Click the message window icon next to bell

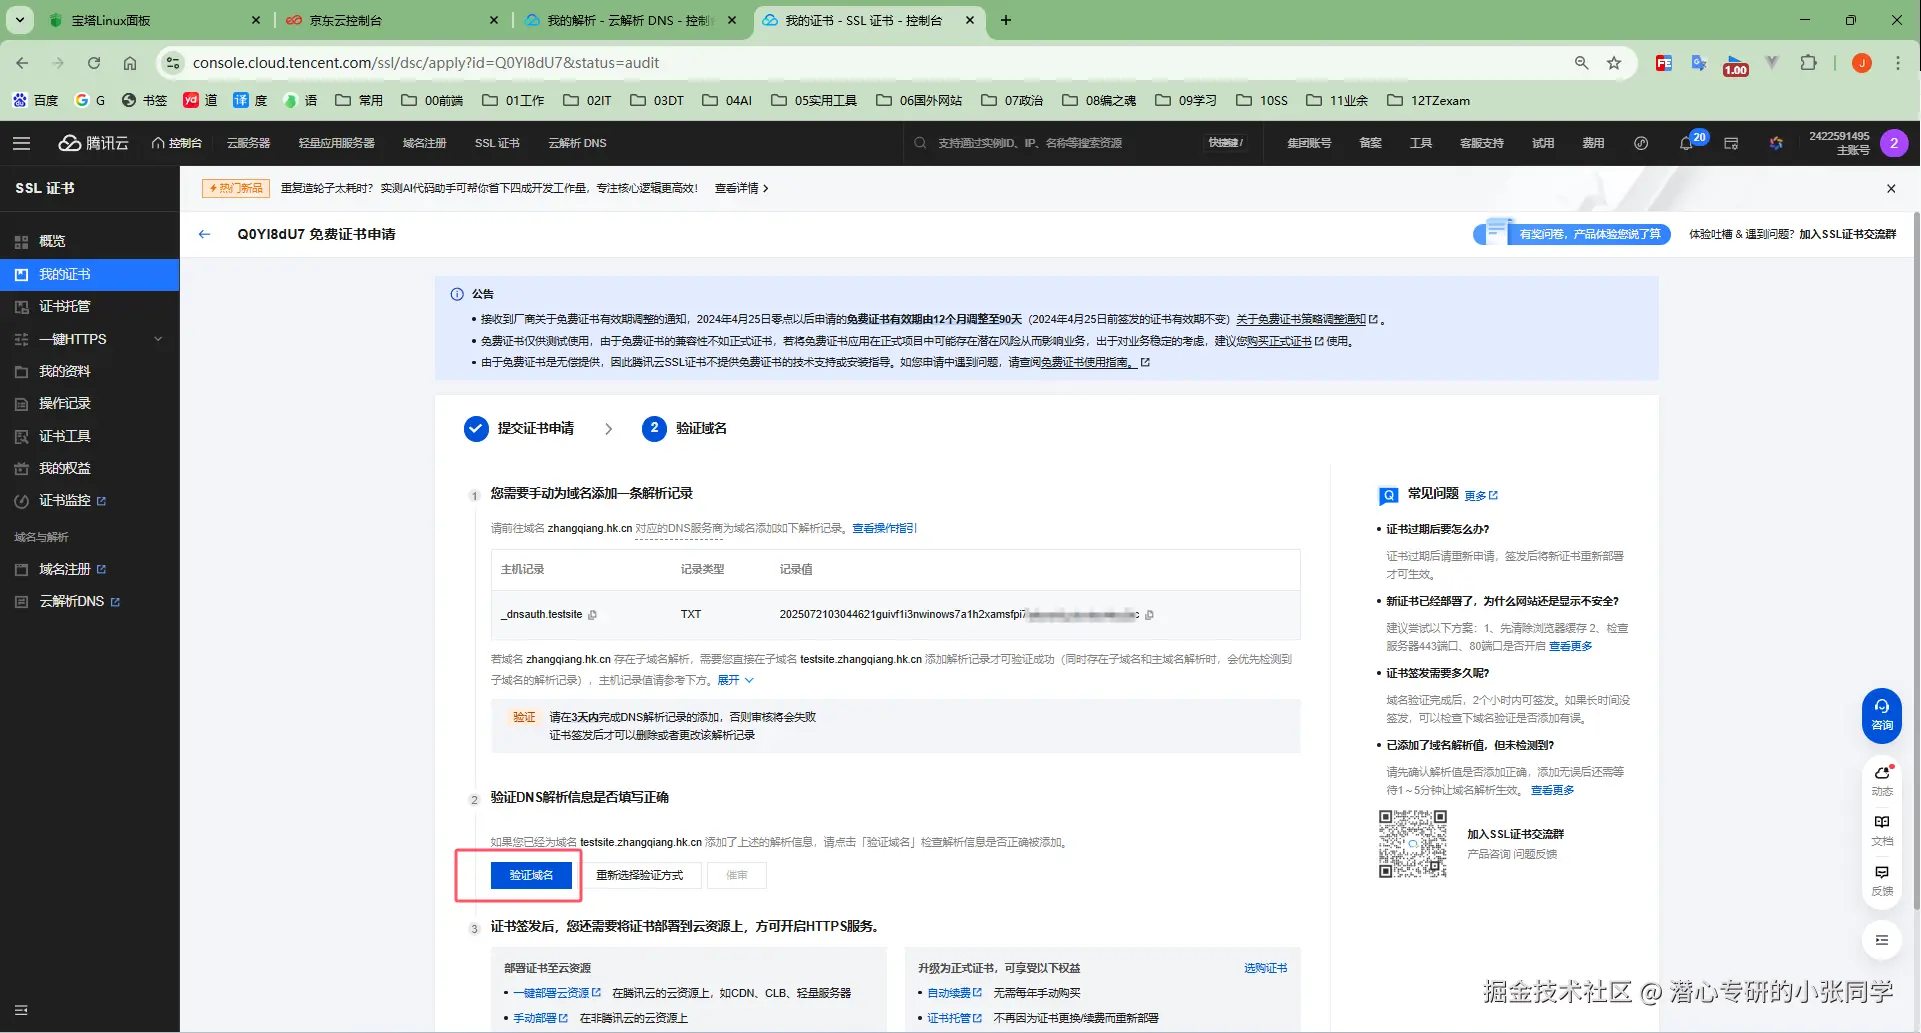coord(1731,143)
